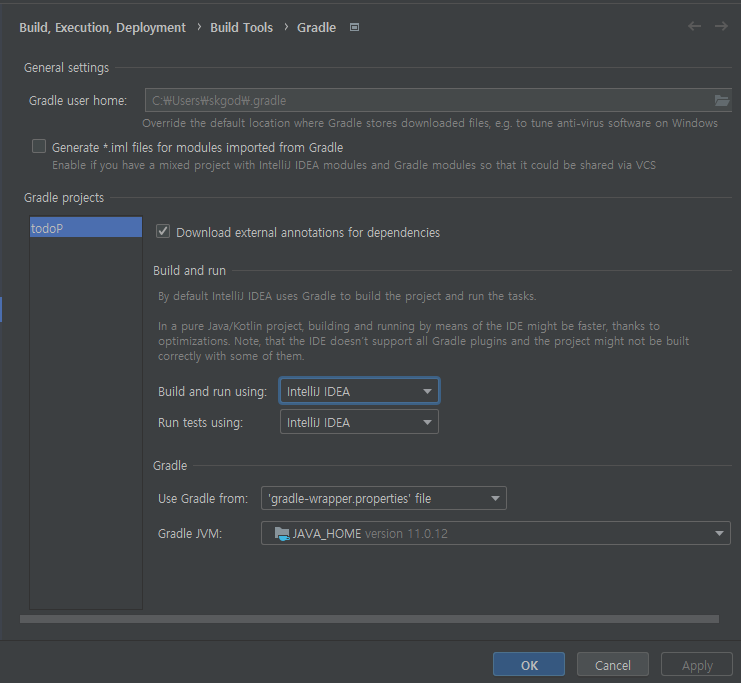
Task: Click the General settings section heading
Action: point(67,68)
